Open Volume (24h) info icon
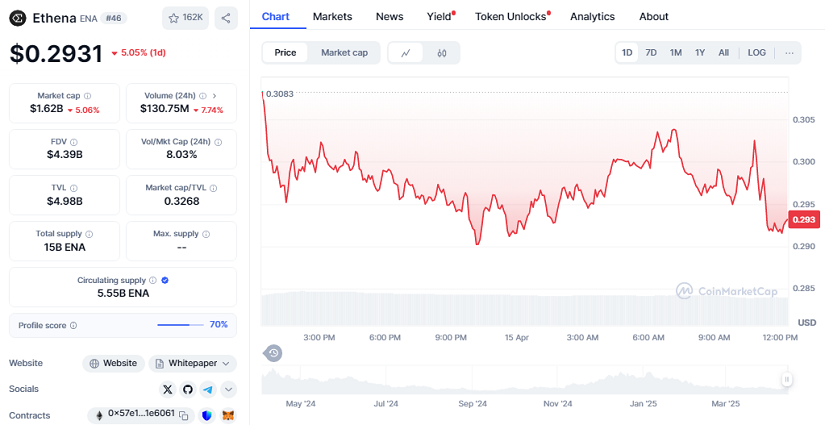This screenshot has height=425, width=825. (x=203, y=96)
